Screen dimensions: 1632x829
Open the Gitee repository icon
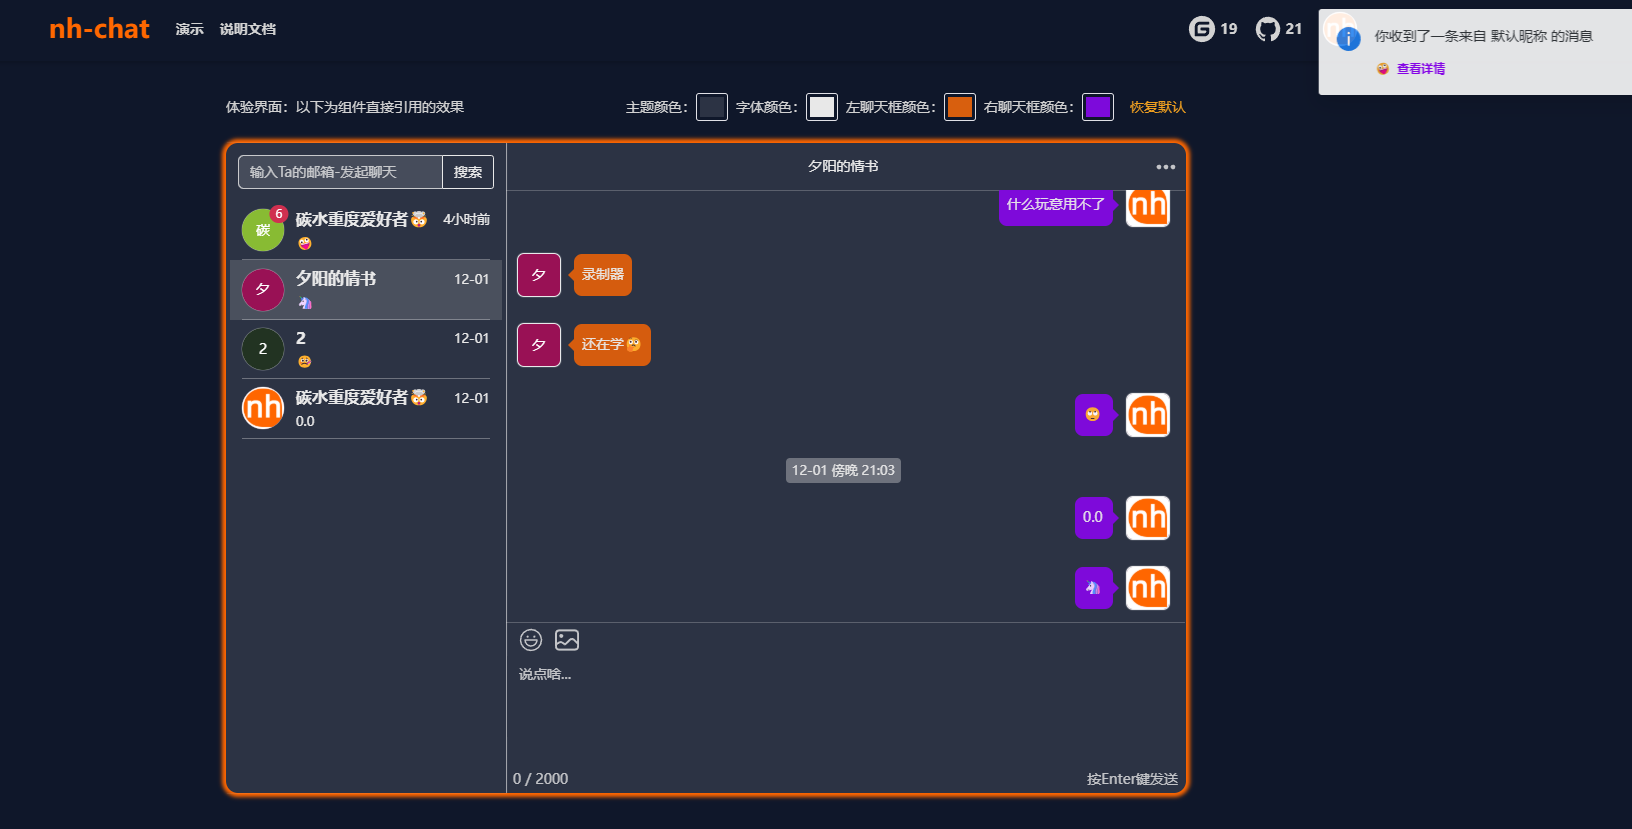(x=1201, y=29)
